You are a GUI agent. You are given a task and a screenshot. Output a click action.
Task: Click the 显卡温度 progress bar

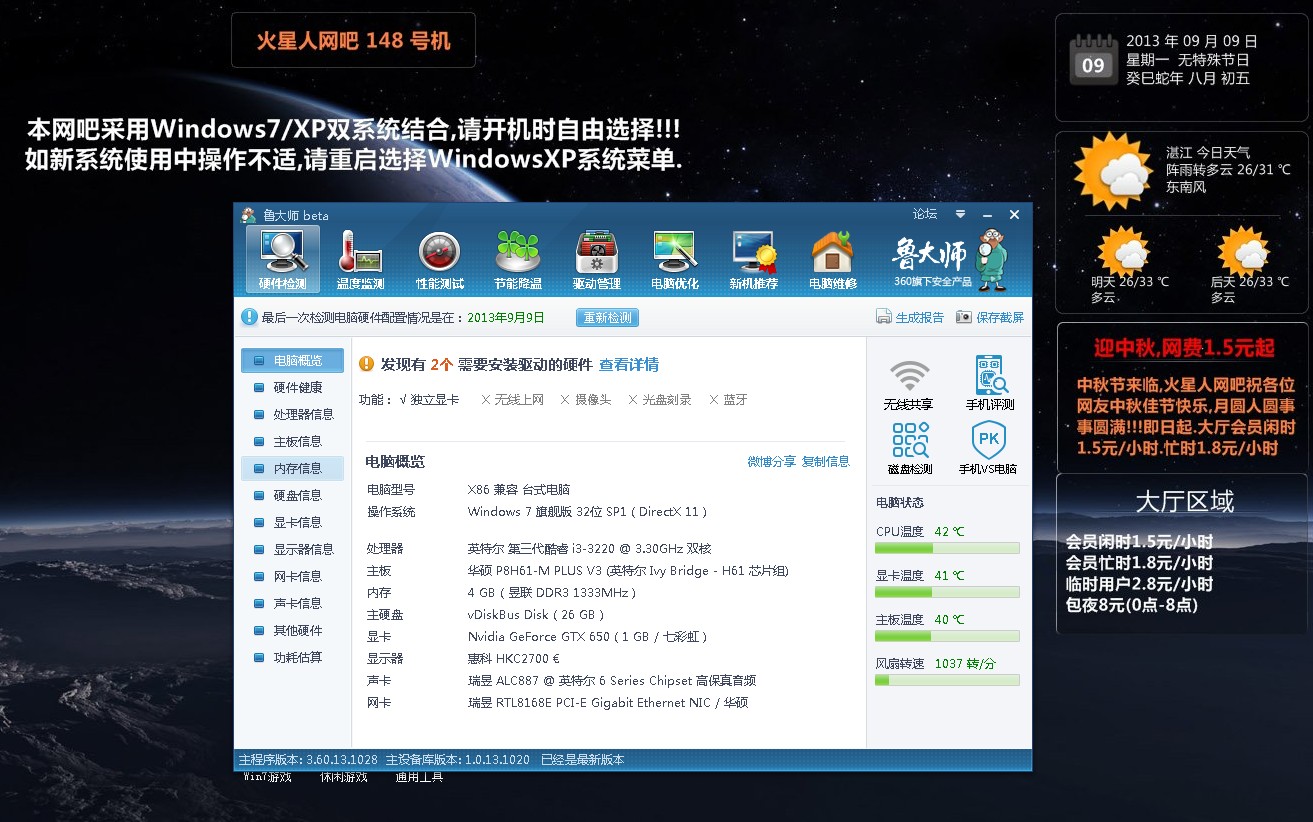tap(947, 592)
